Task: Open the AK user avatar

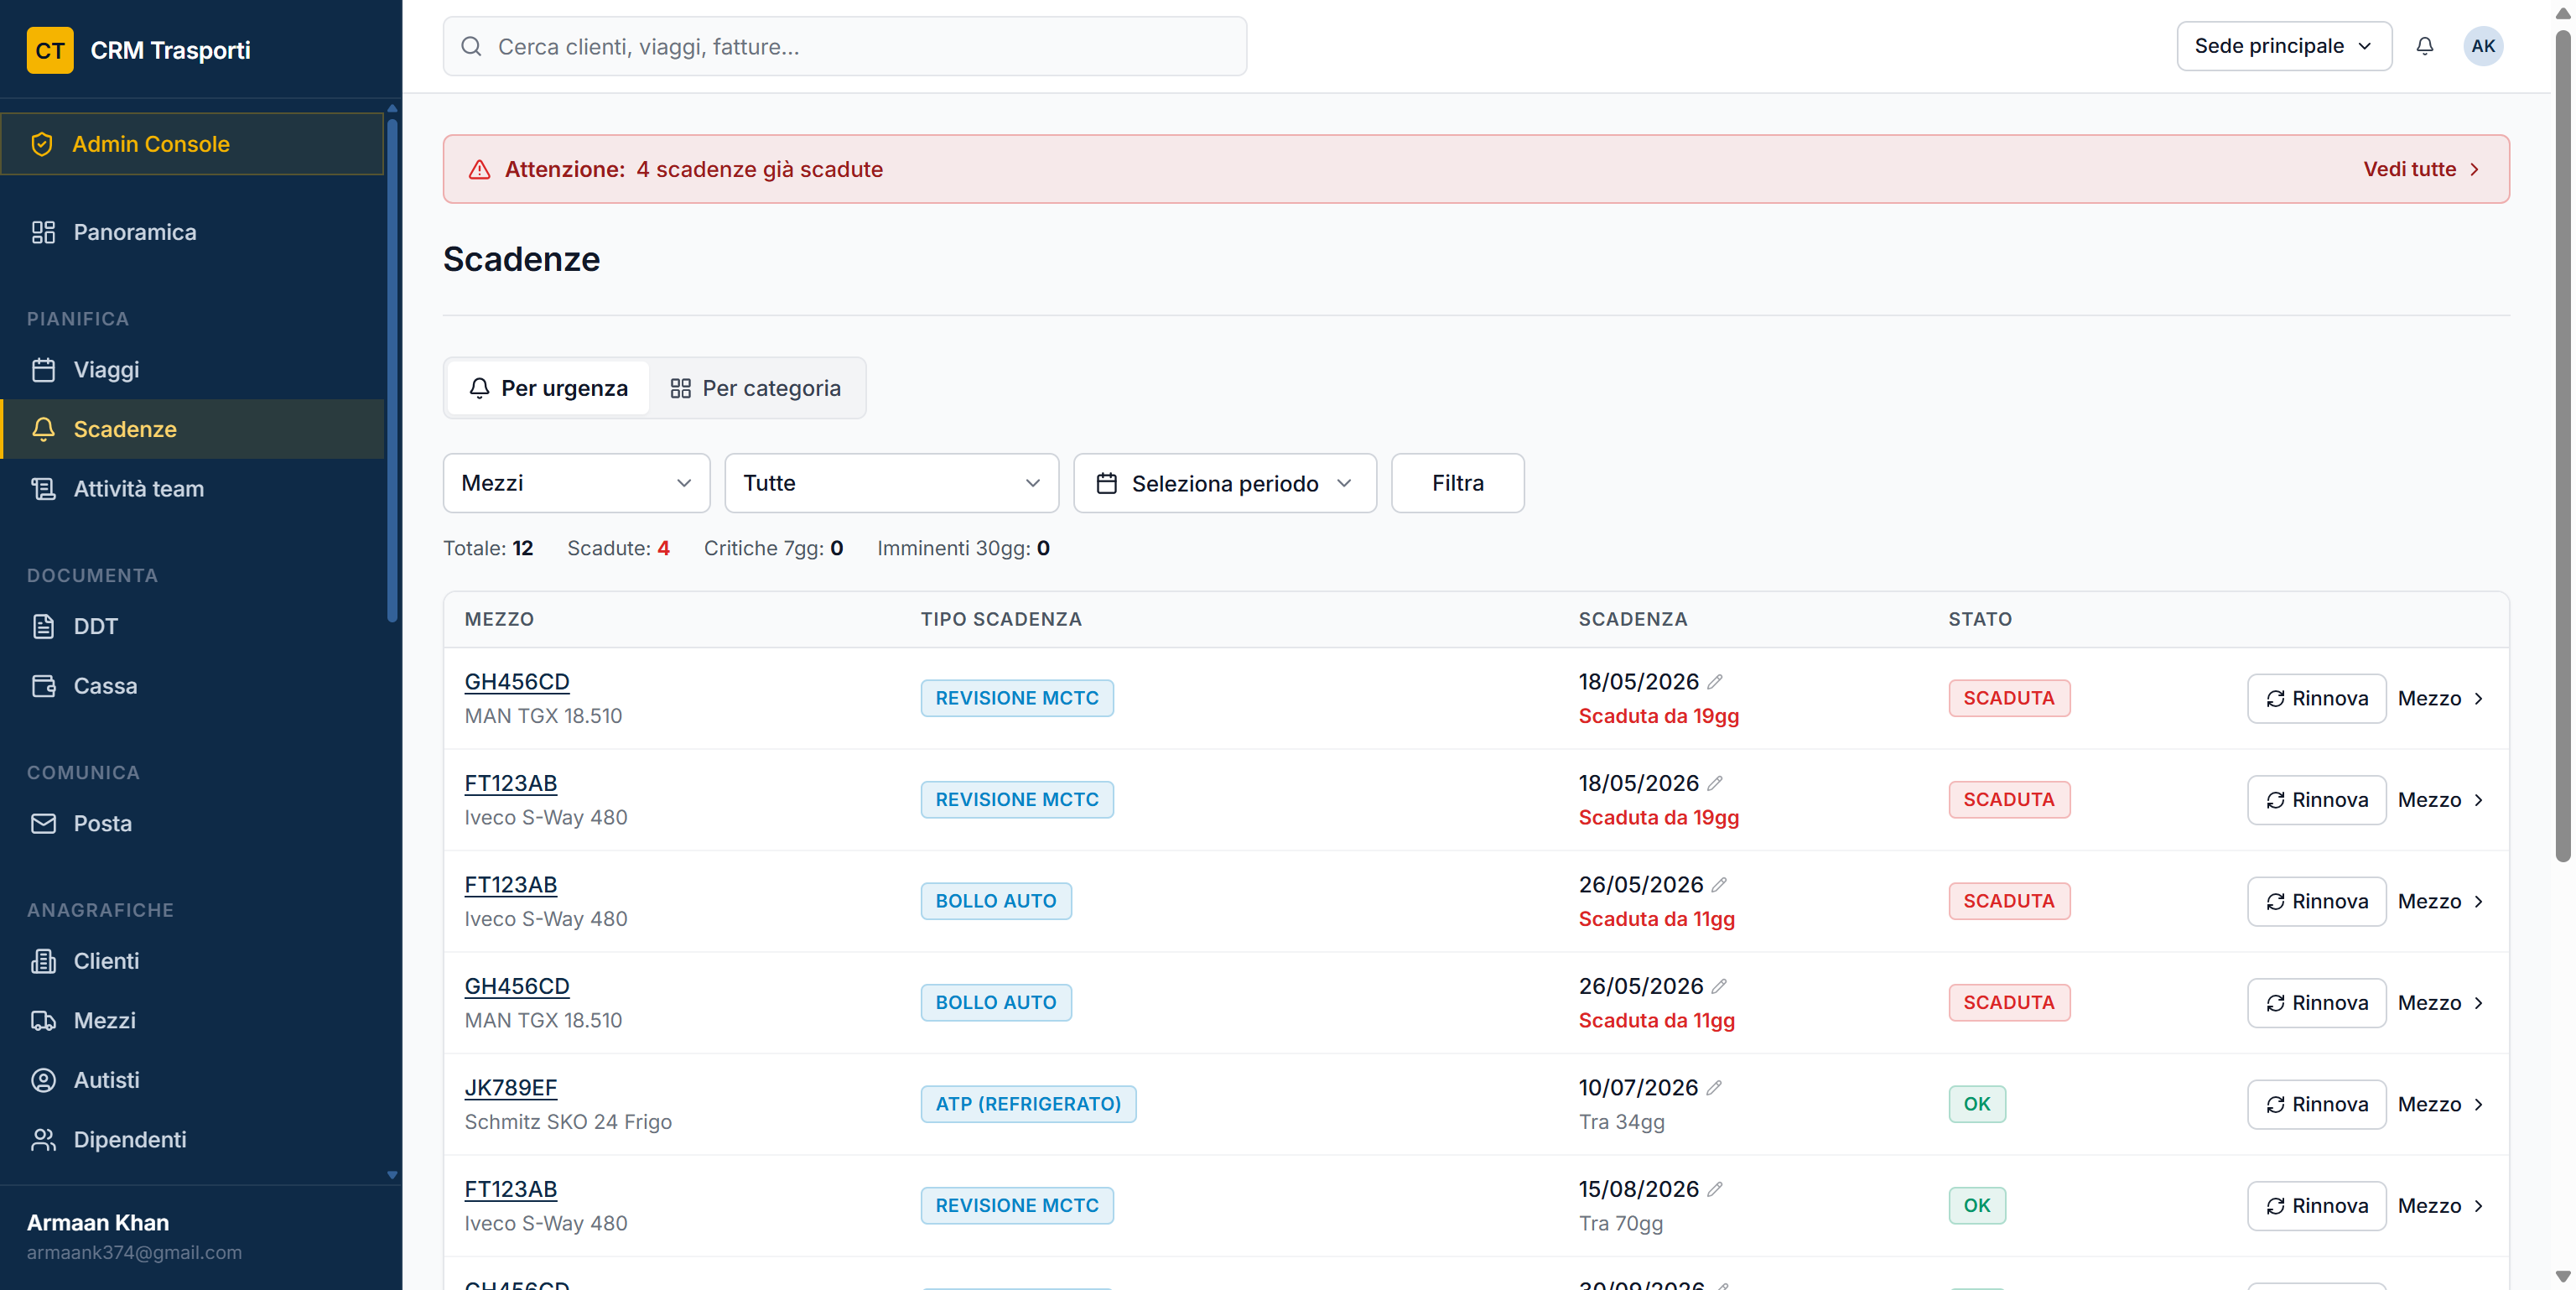Action: click(2482, 46)
